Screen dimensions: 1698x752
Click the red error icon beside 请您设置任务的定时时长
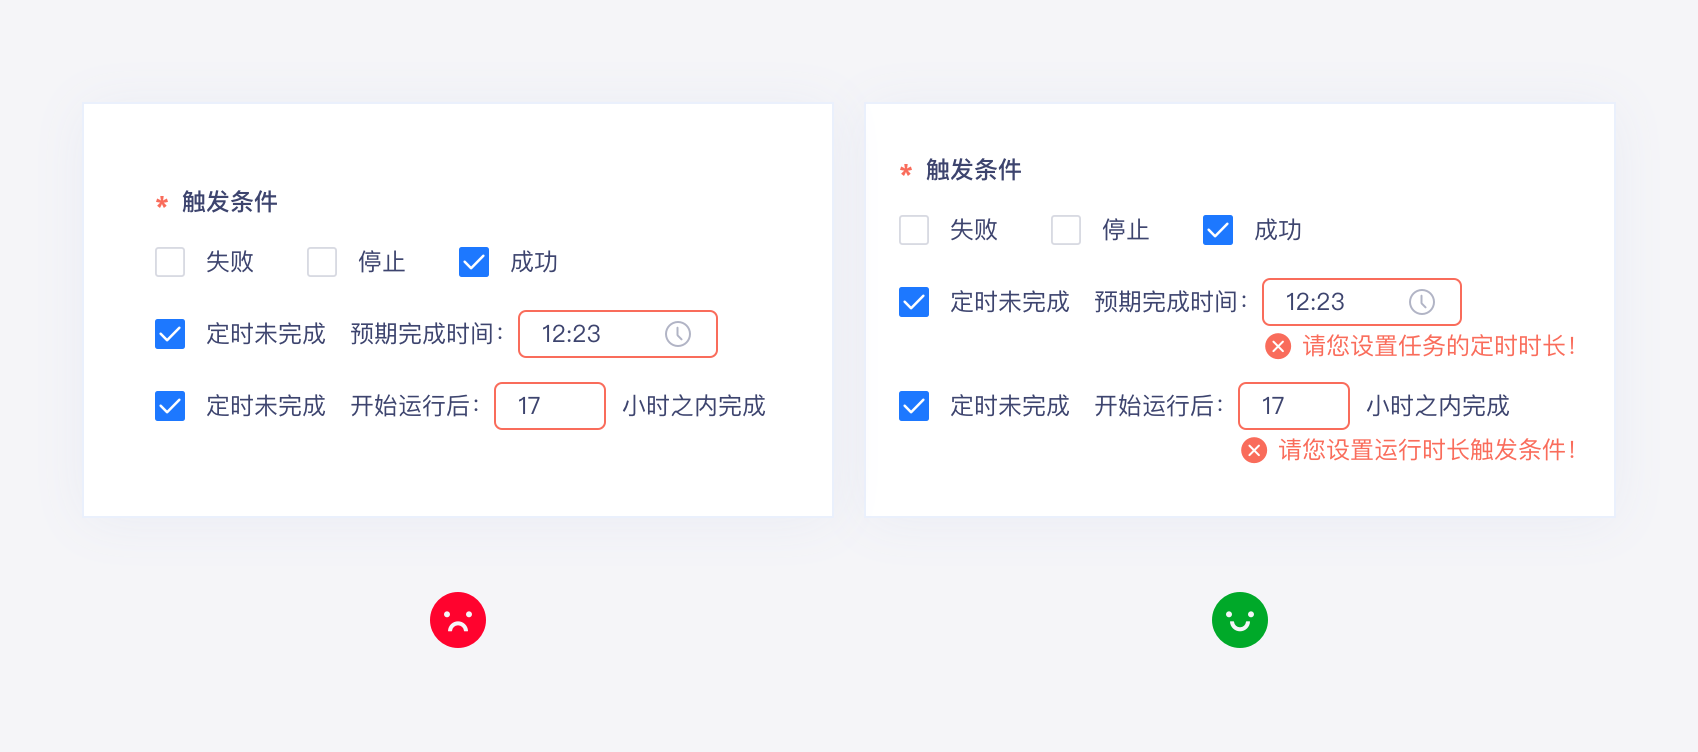(1278, 346)
